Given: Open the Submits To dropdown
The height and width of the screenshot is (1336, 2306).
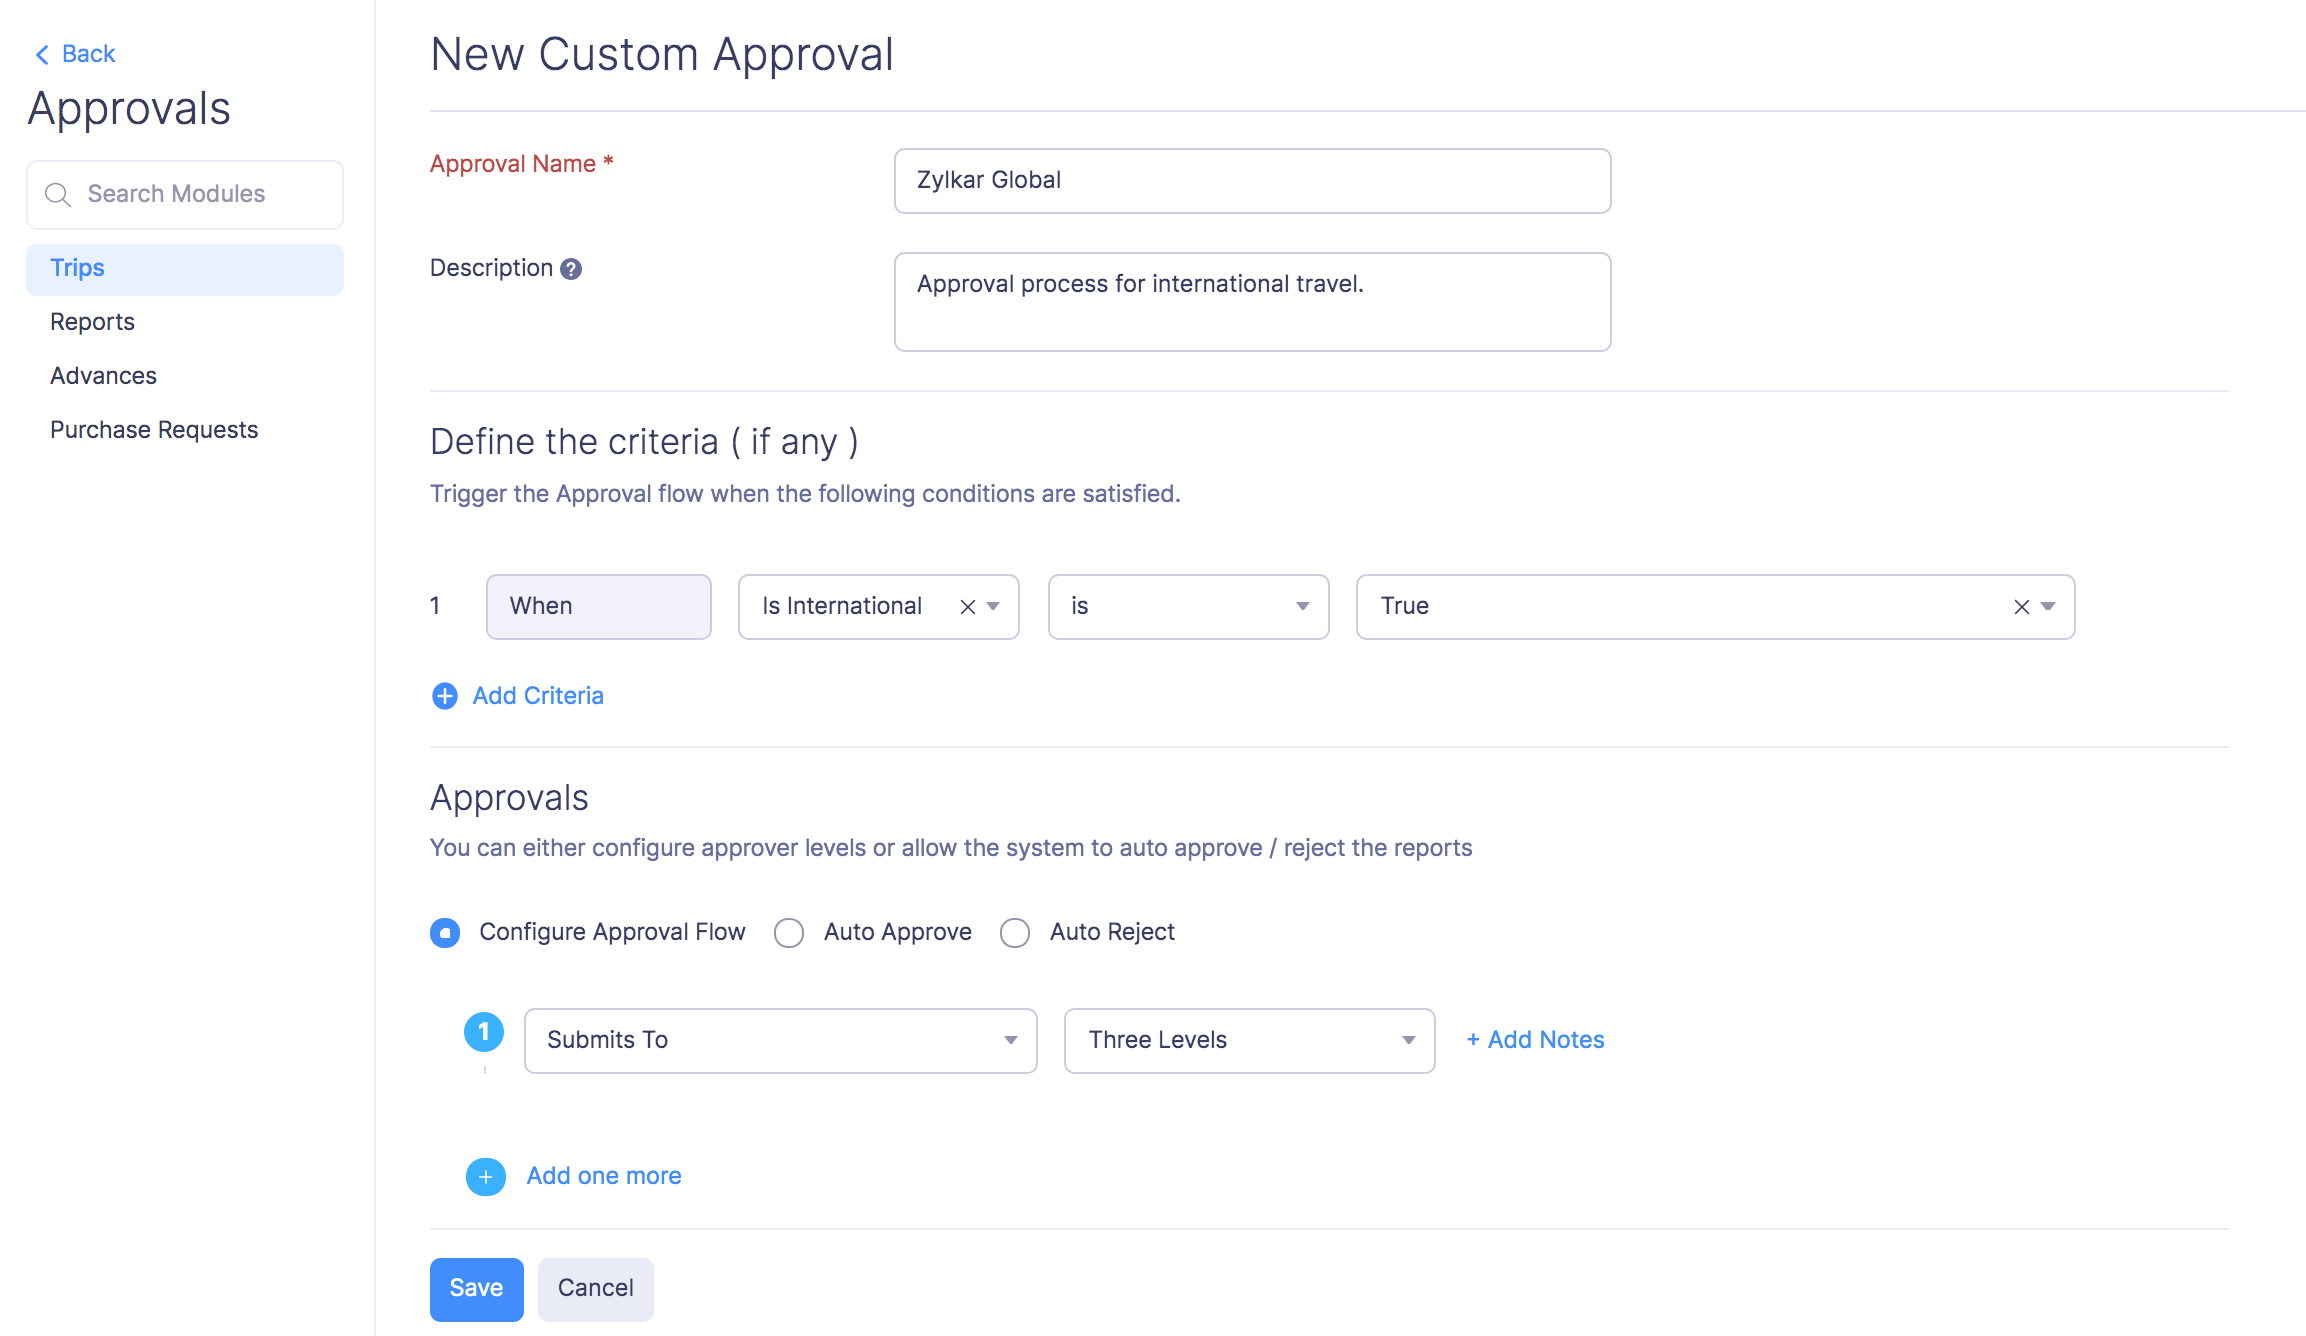Looking at the screenshot, I should pyautogui.click(x=780, y=1041).
